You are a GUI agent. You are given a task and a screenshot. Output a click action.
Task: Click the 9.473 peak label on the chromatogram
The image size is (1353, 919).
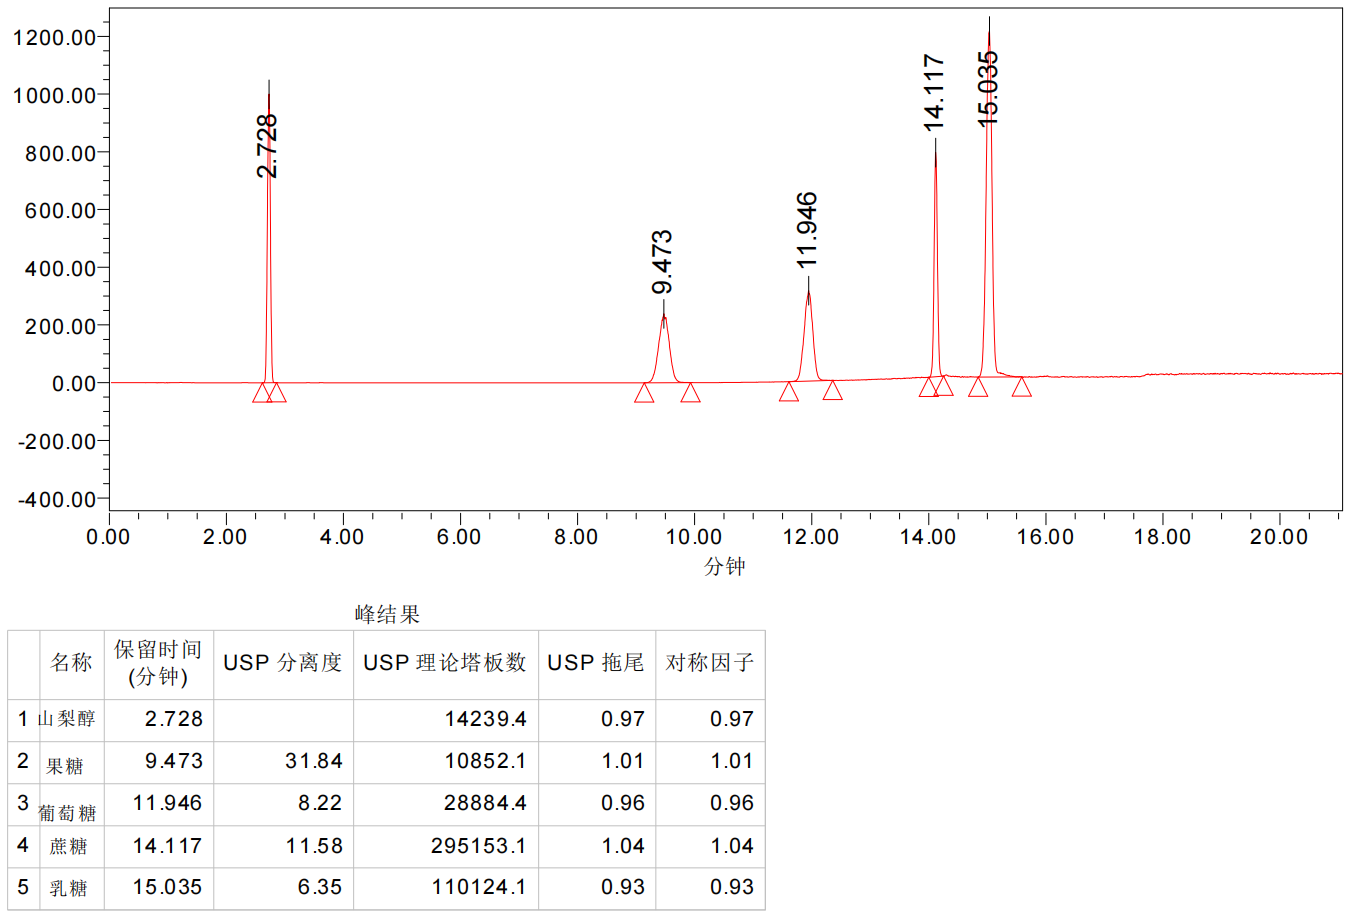[662, 262]
